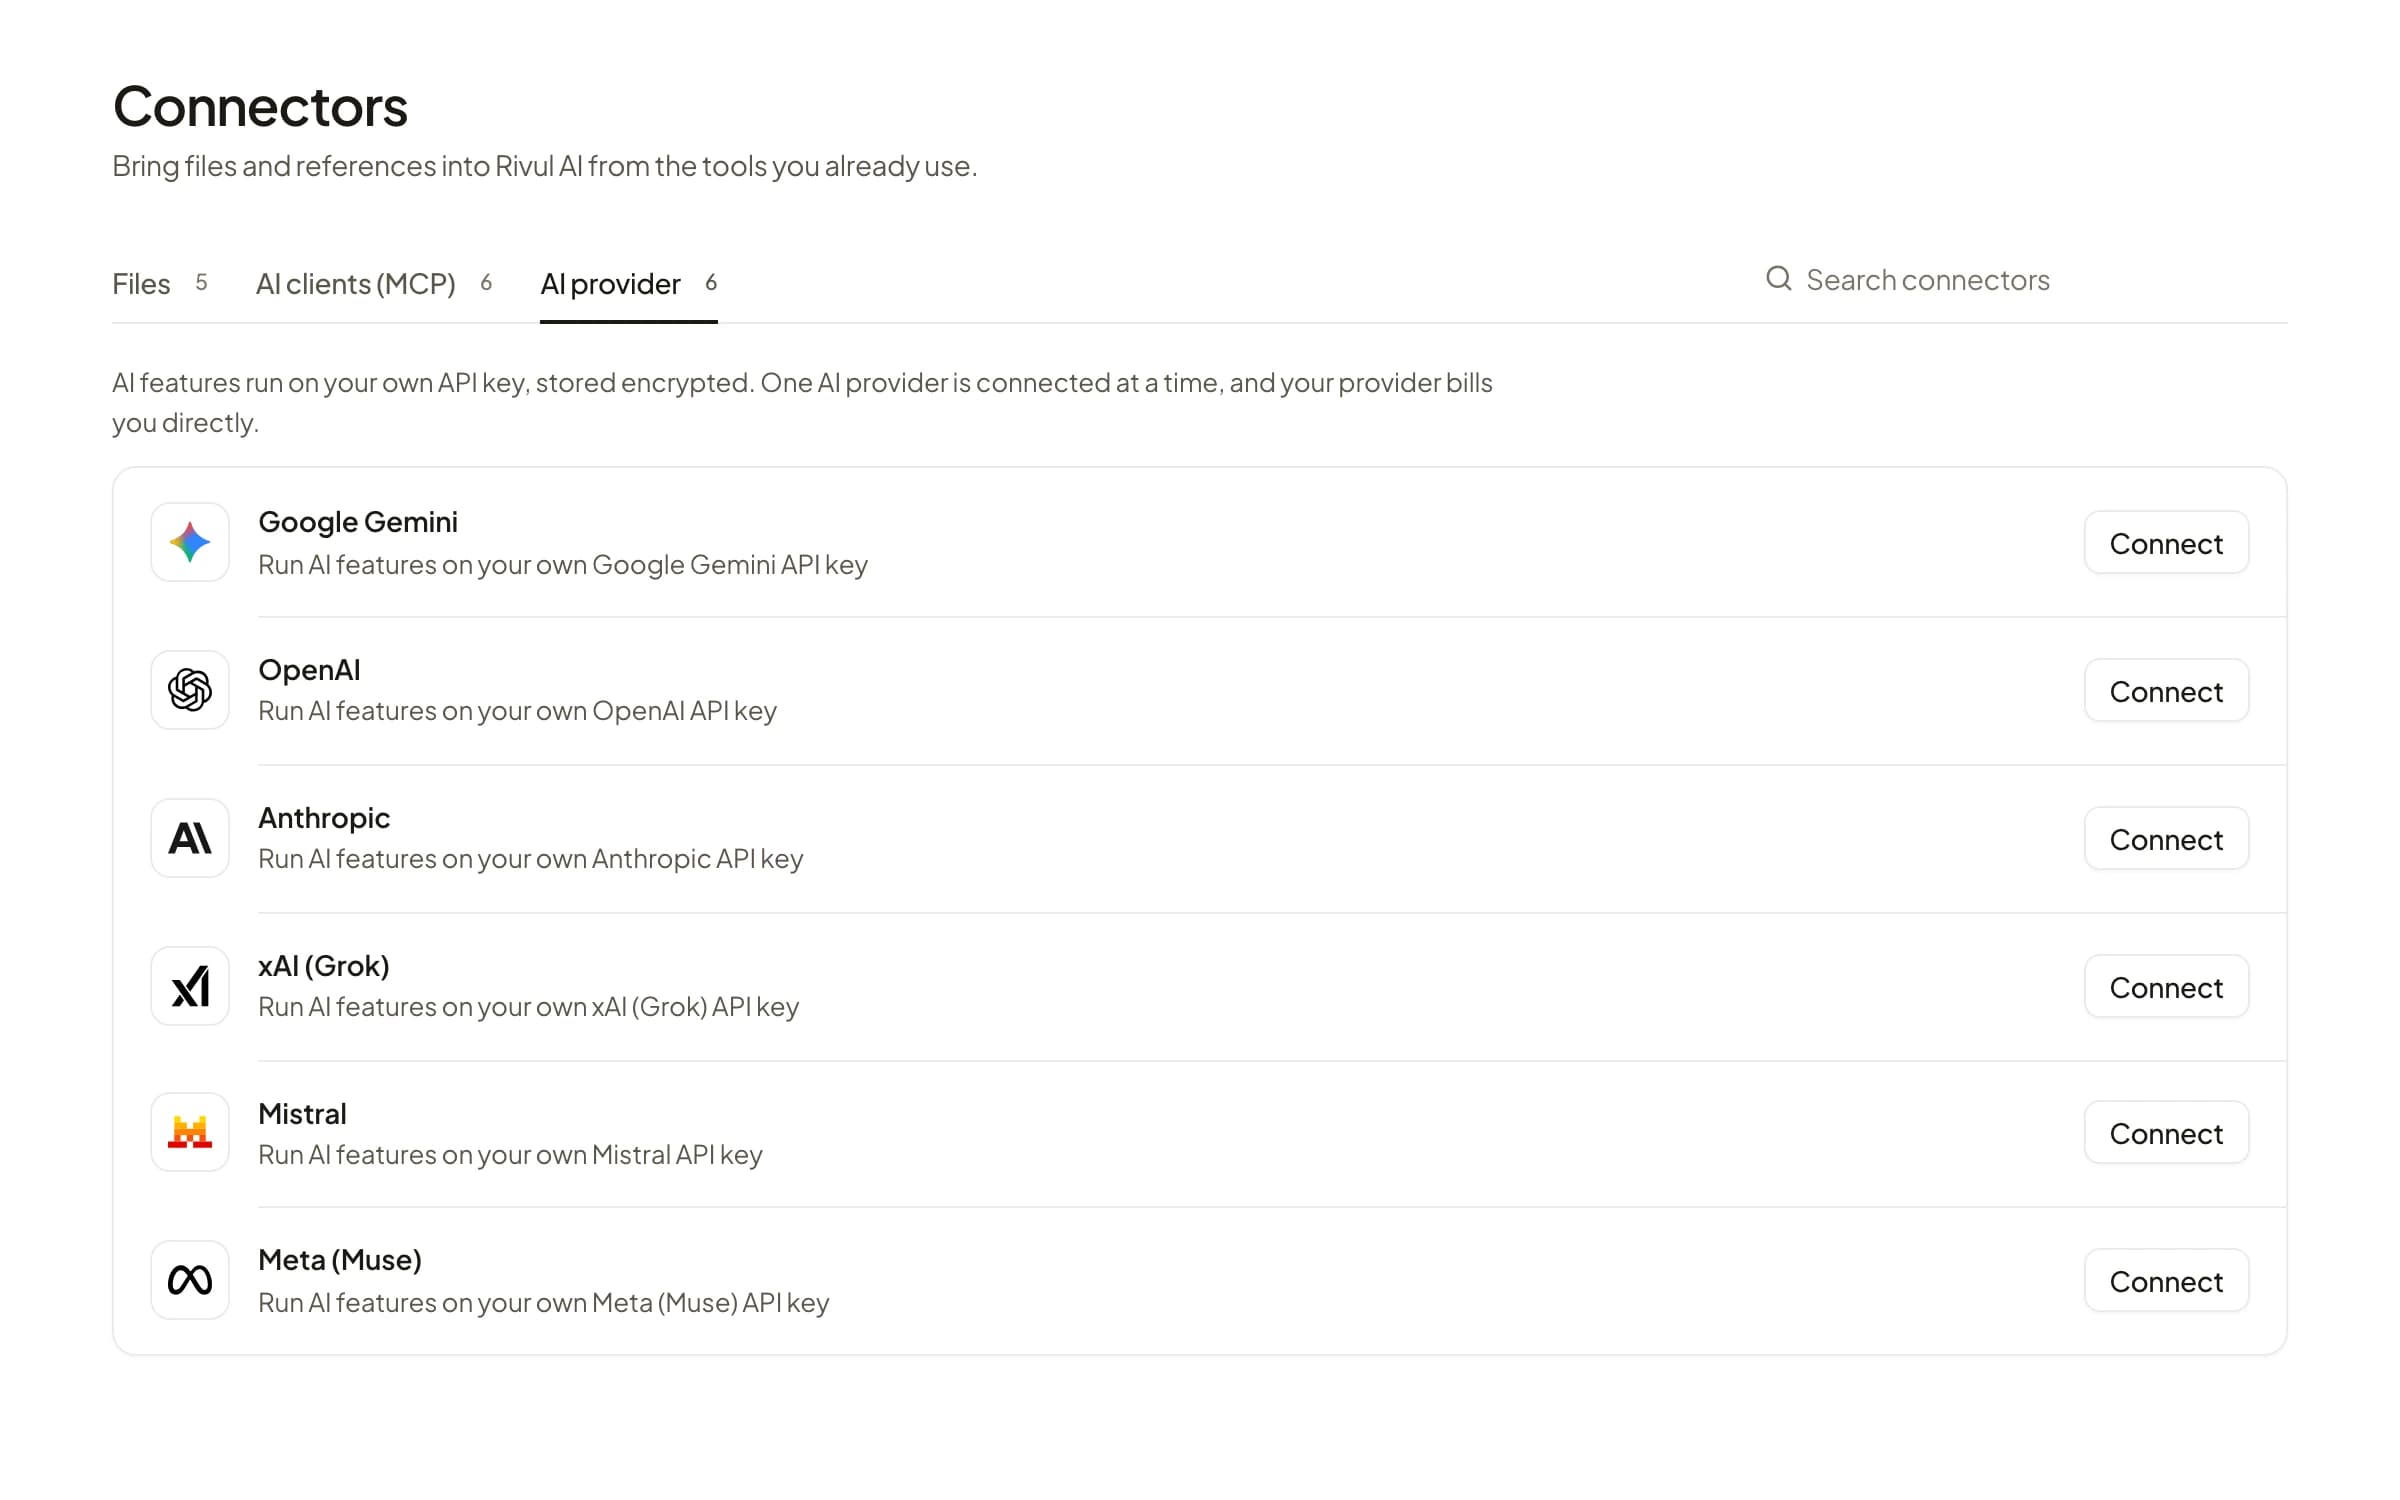This screenshot has width=2400, height=1500.
Task: Click the Google Gemini logo icon
Action: [x=190, y=542]
